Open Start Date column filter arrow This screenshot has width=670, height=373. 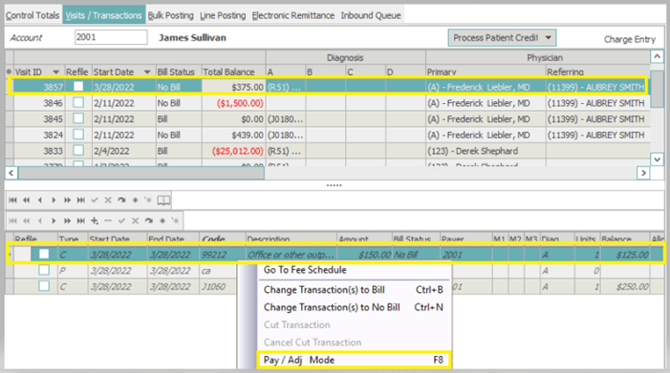click(147, 72)
